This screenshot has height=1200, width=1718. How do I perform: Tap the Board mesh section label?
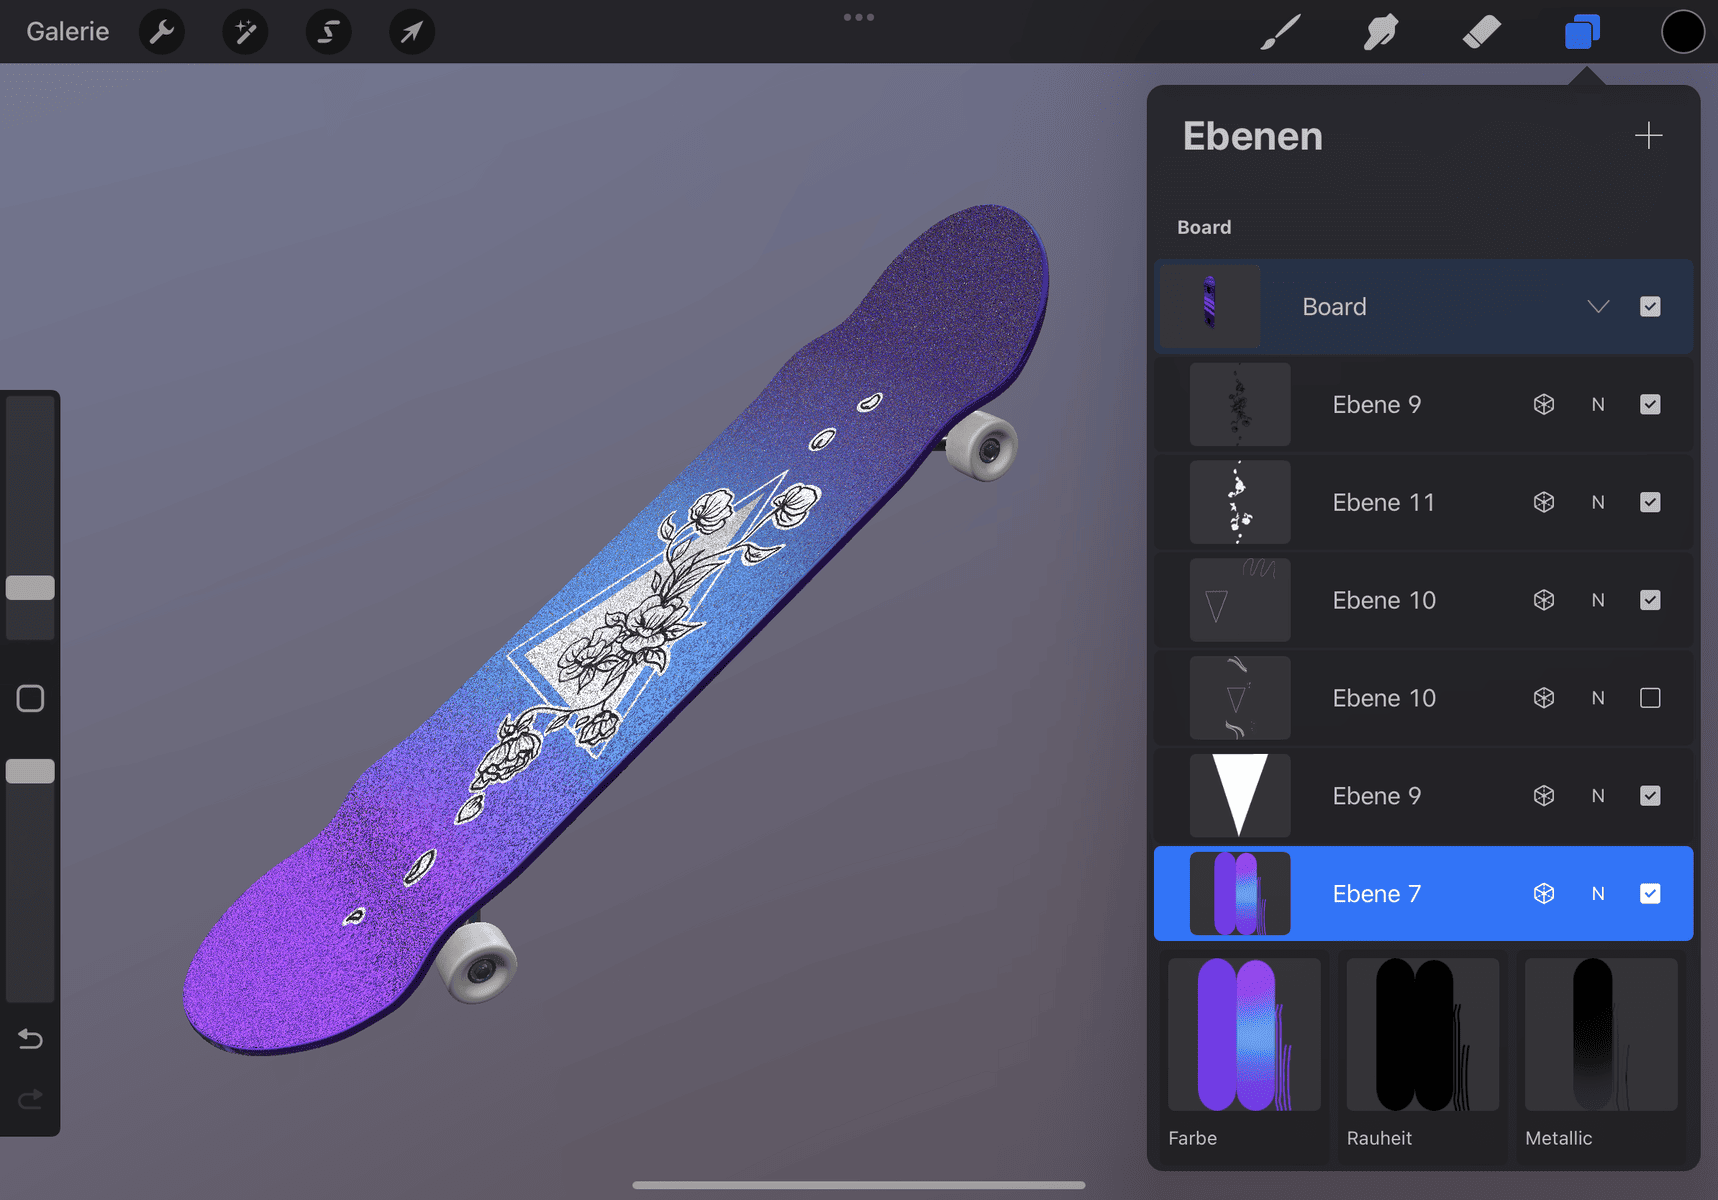pos(1204,227)
